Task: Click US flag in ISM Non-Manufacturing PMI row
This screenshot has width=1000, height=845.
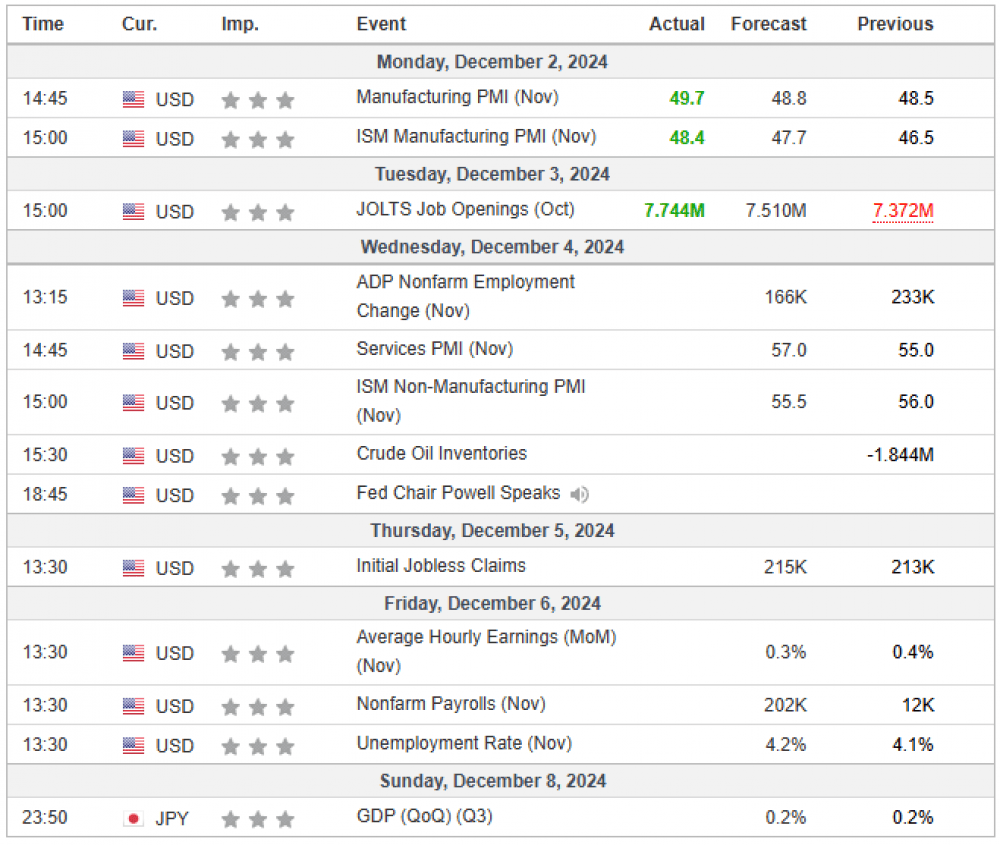Action: pos(133,403)
